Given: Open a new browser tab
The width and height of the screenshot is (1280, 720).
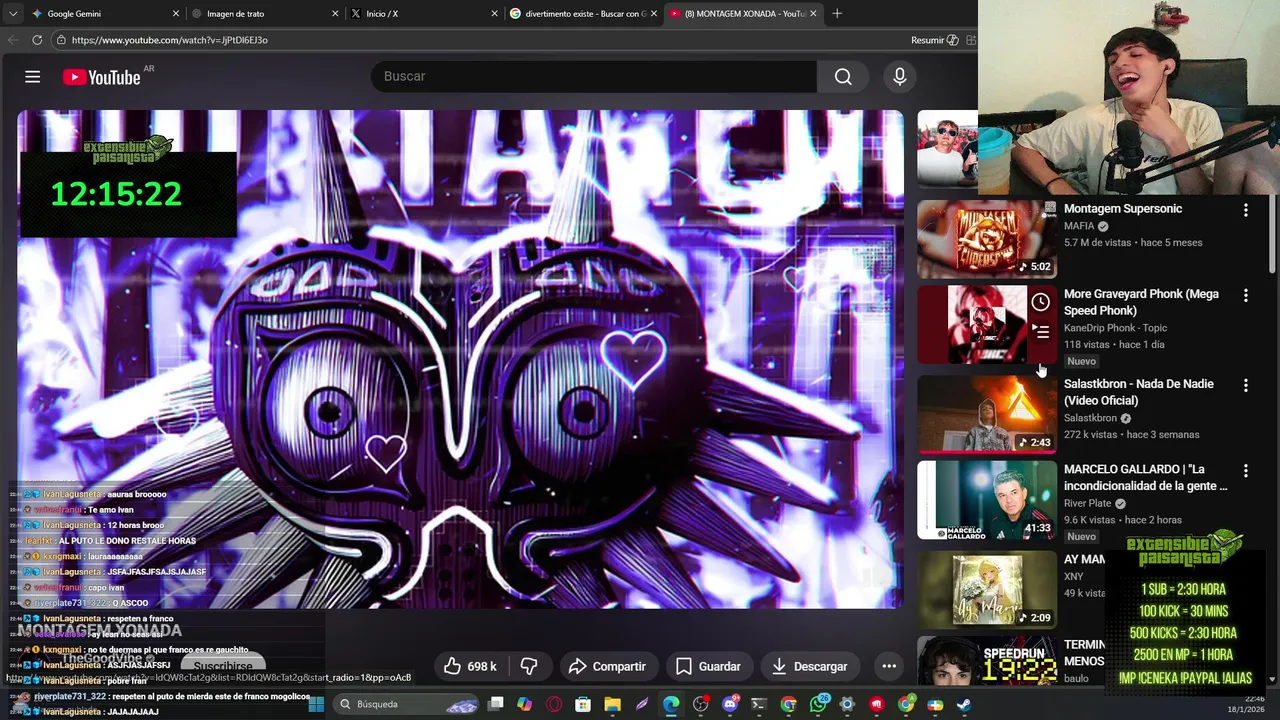Looking at the screenshot, I should pos(837,14).
